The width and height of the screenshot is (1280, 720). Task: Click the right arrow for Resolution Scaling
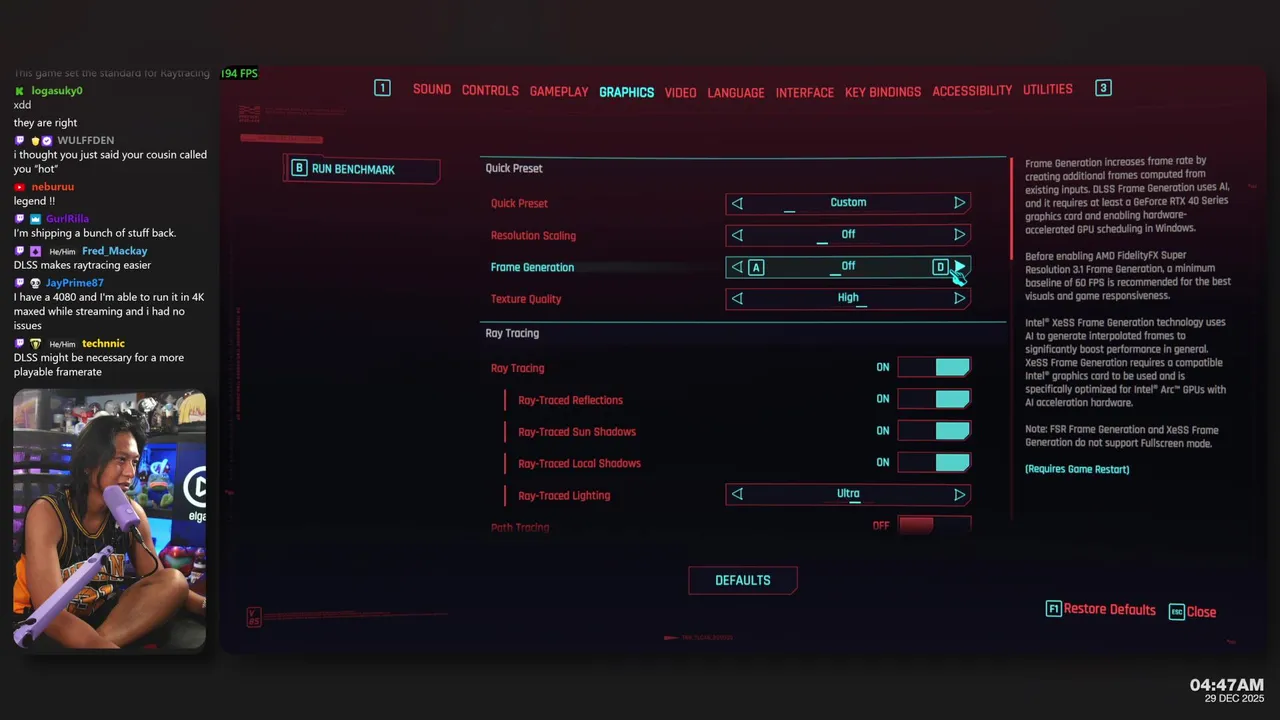tap(959, 235)
